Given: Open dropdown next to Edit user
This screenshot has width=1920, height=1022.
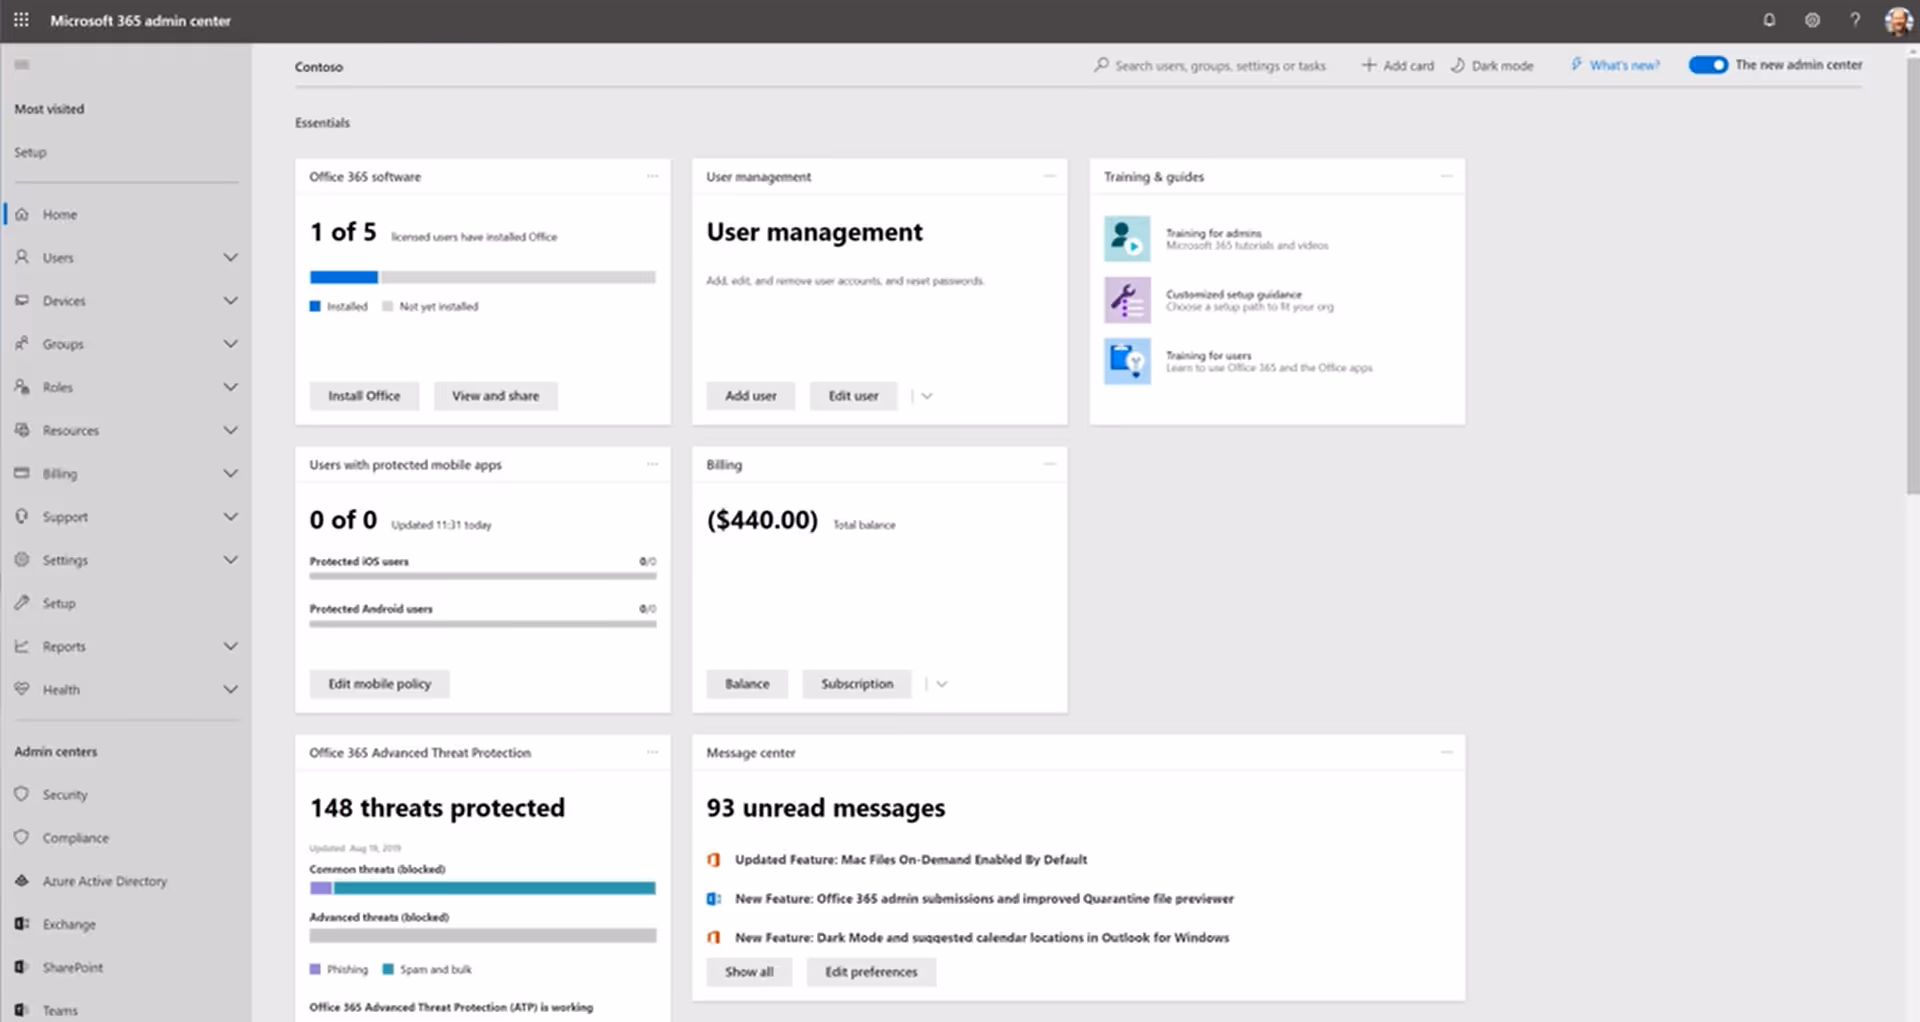Looking at the screenshot, I should 927,396.
